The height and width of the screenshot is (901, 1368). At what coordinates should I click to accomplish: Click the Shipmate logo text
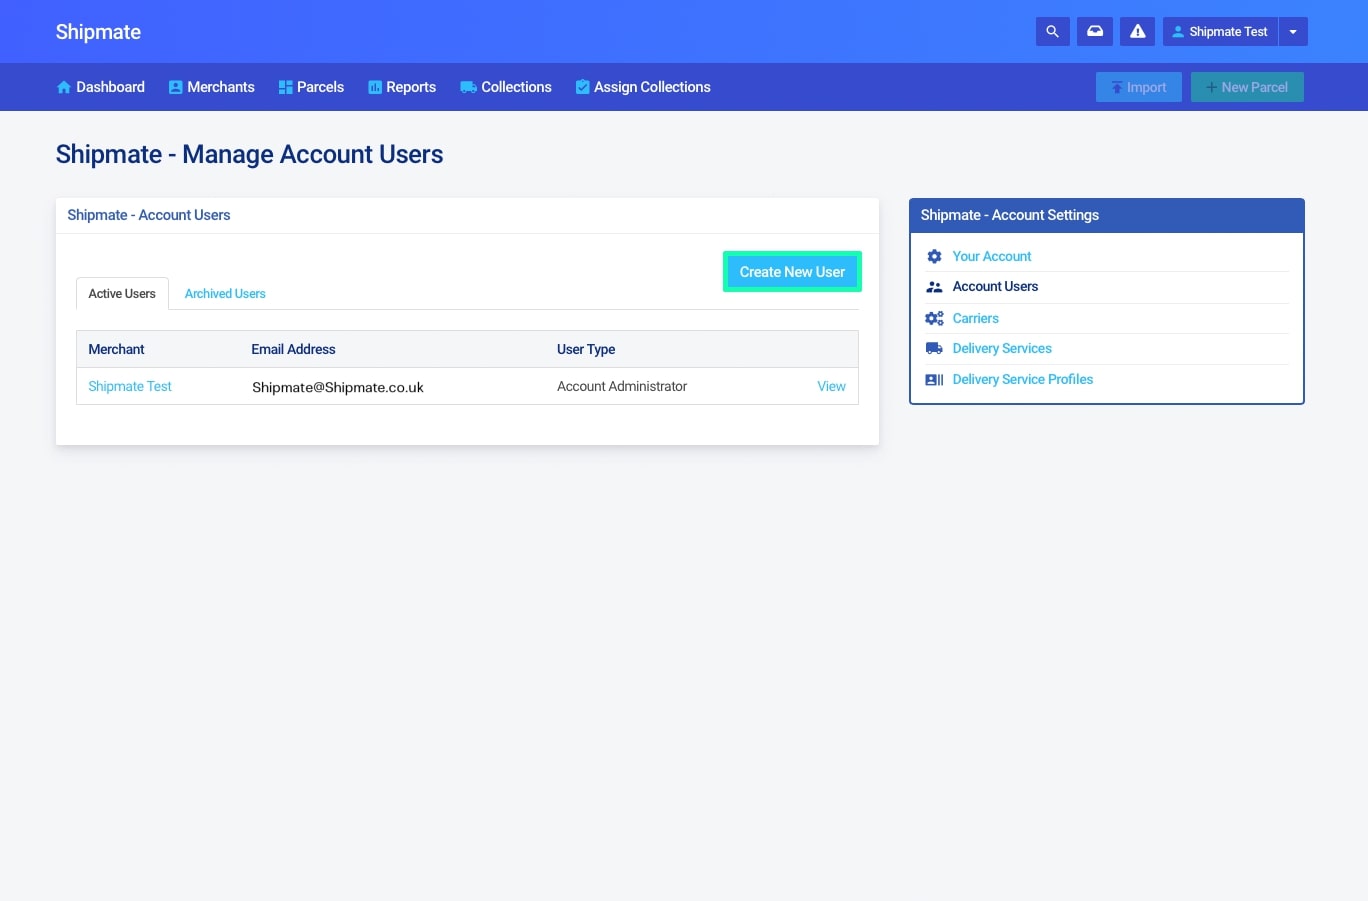[x=98, y=32]
